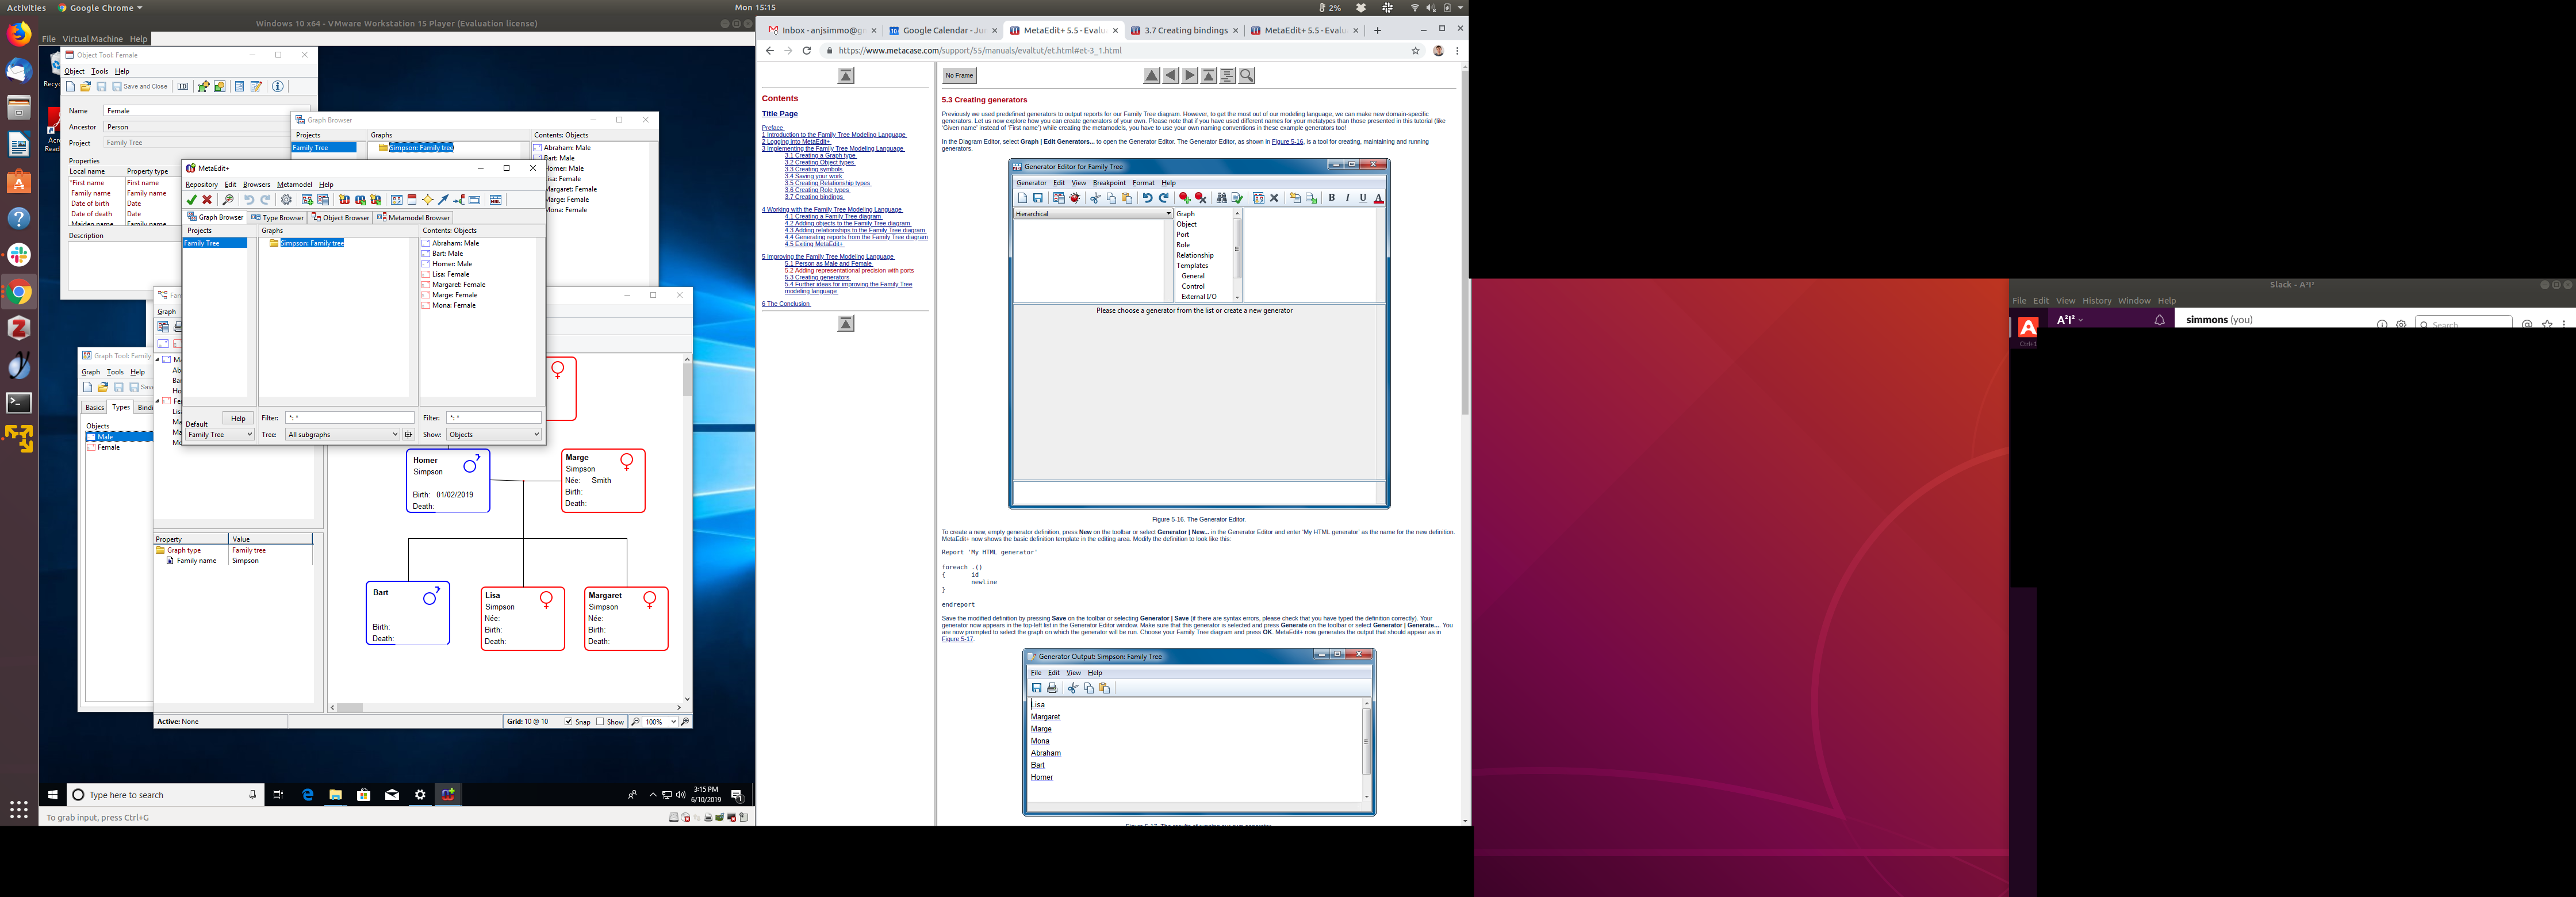The image size is (2576, 897).
Task: Uncheck the Snap grid checkbox
Action: click(x=569, y=721)
